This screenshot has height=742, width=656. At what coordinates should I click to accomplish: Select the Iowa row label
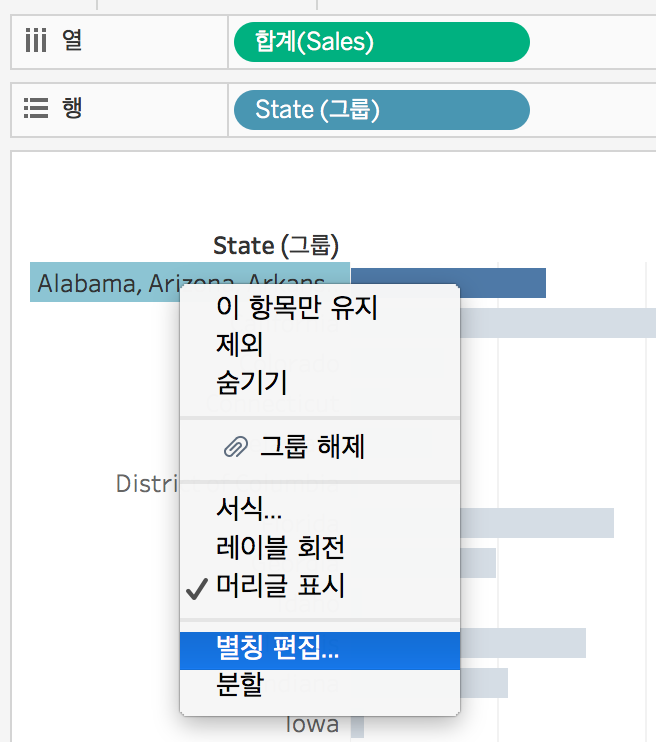(312, 724)
